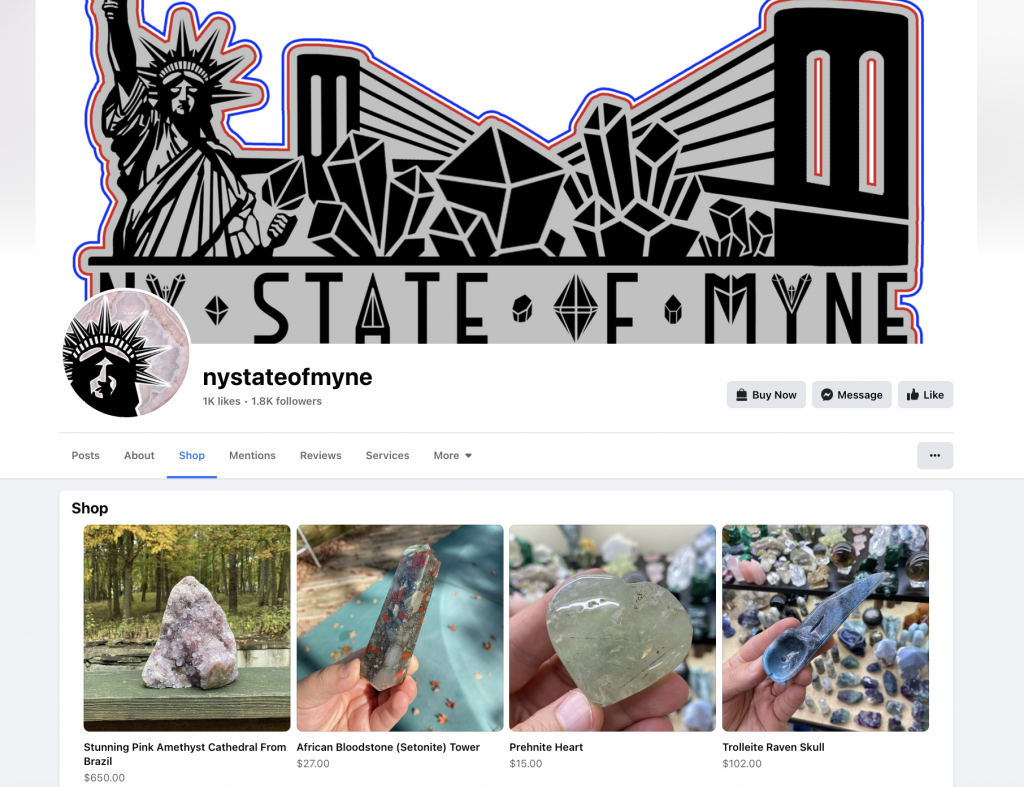This screenshot has width=1024, height=787.
Task: Like the page with thumbs-up button
Action: [925, 394]
